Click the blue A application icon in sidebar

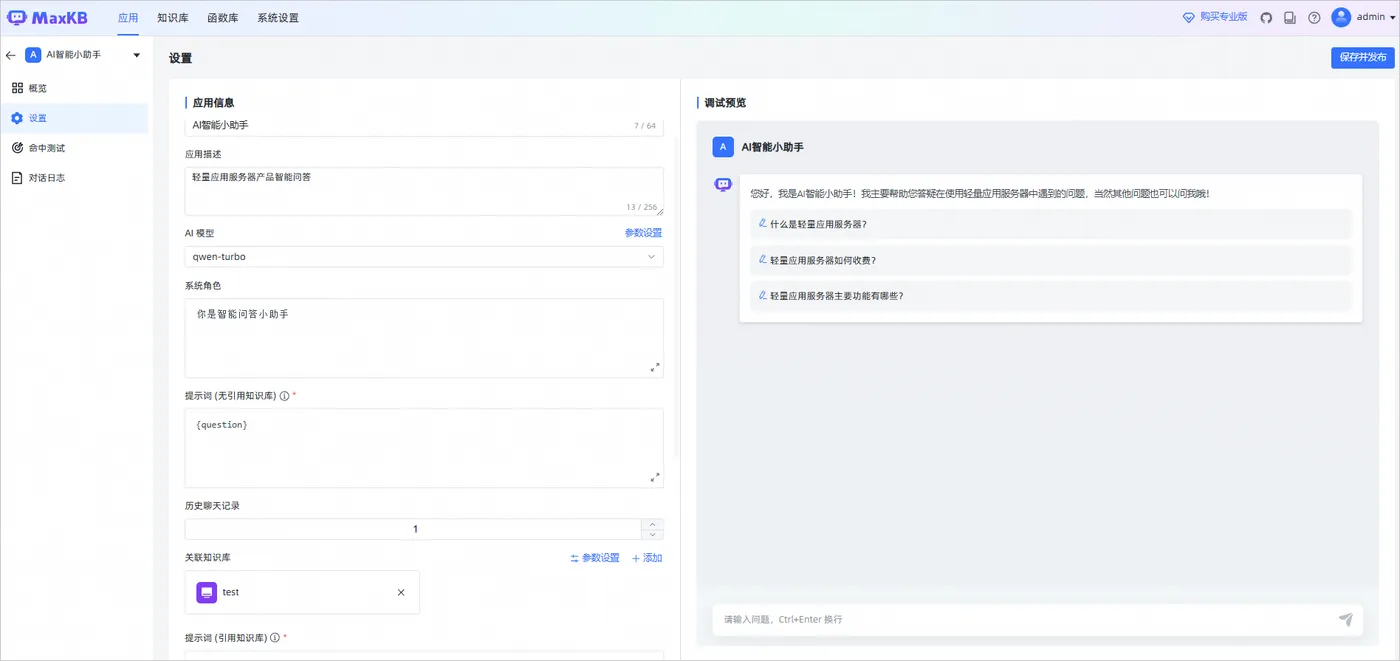tap(33, 55)
